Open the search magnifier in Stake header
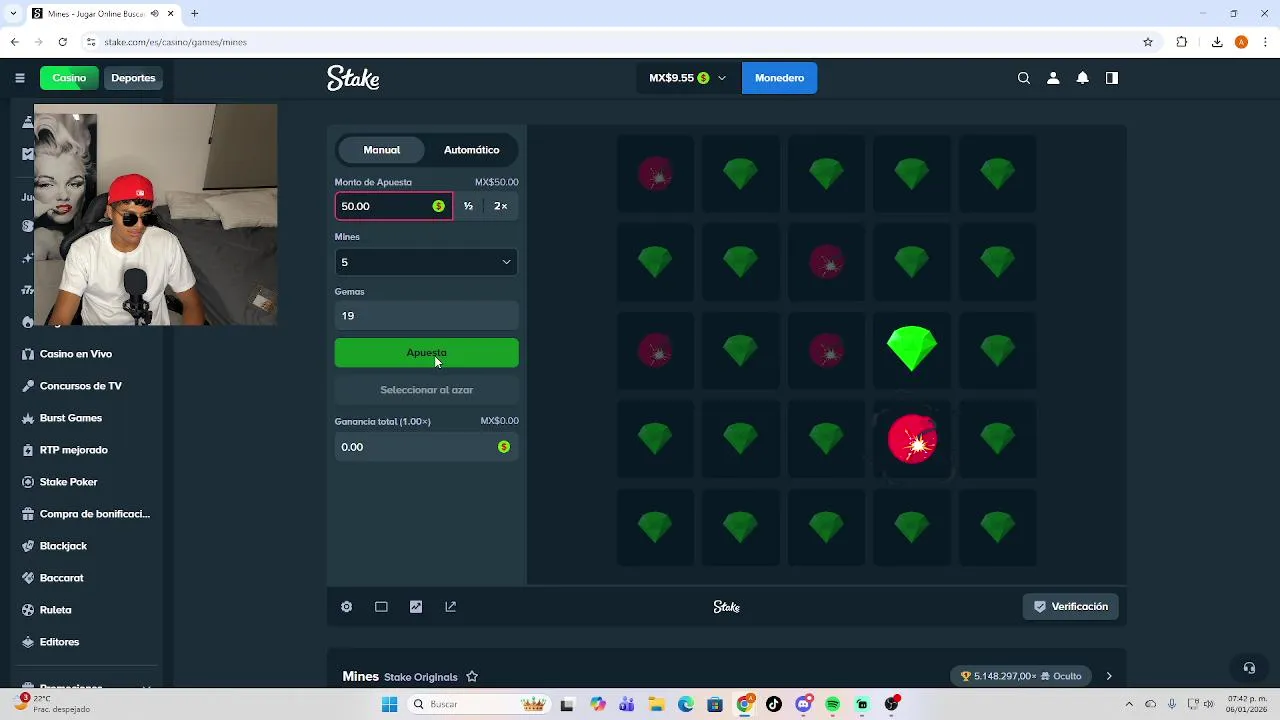This screenshot has width=1280, height=720. tap(1024, 78)
